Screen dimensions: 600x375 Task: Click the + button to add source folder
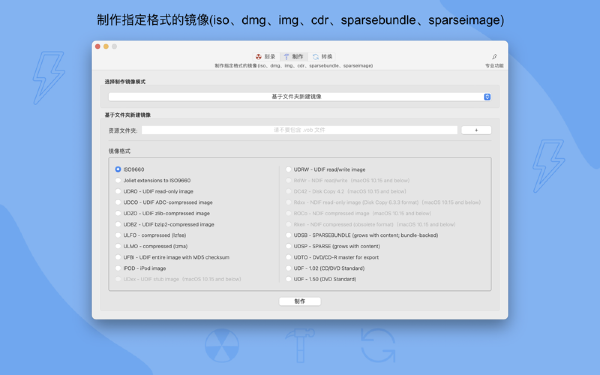476,130
